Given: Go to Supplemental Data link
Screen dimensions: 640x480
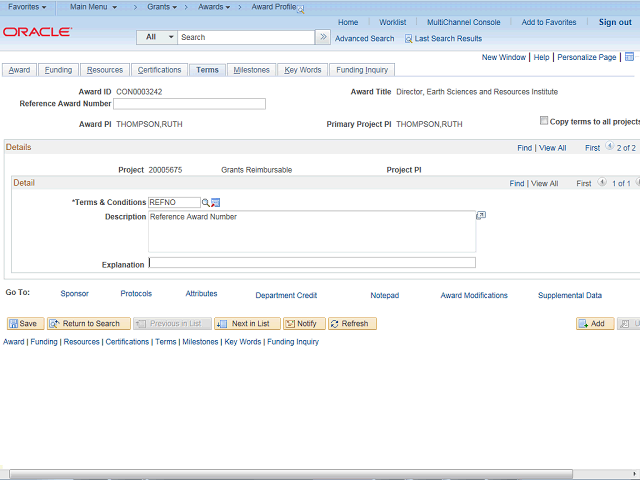Looking at the screenshot, I should [570, 295].
